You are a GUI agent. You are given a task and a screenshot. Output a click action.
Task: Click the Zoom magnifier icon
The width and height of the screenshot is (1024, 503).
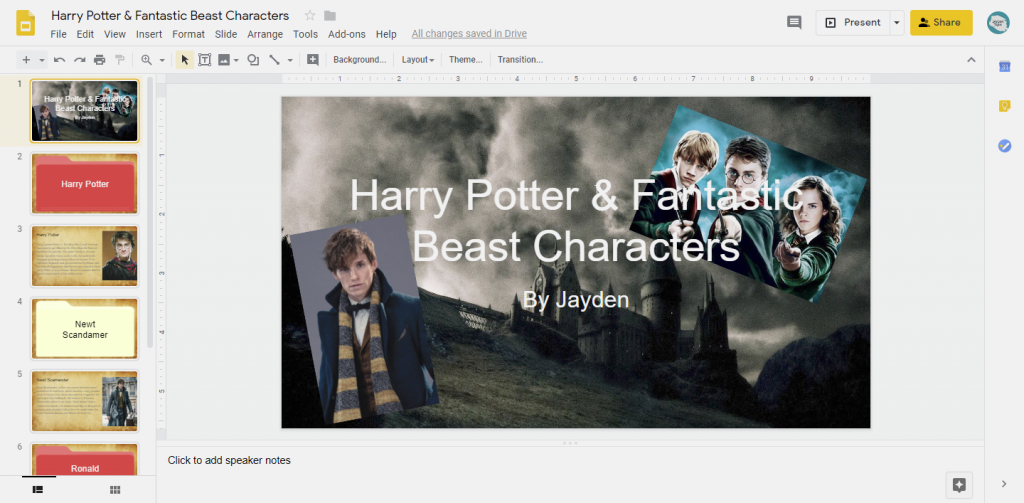pos(146,60)
